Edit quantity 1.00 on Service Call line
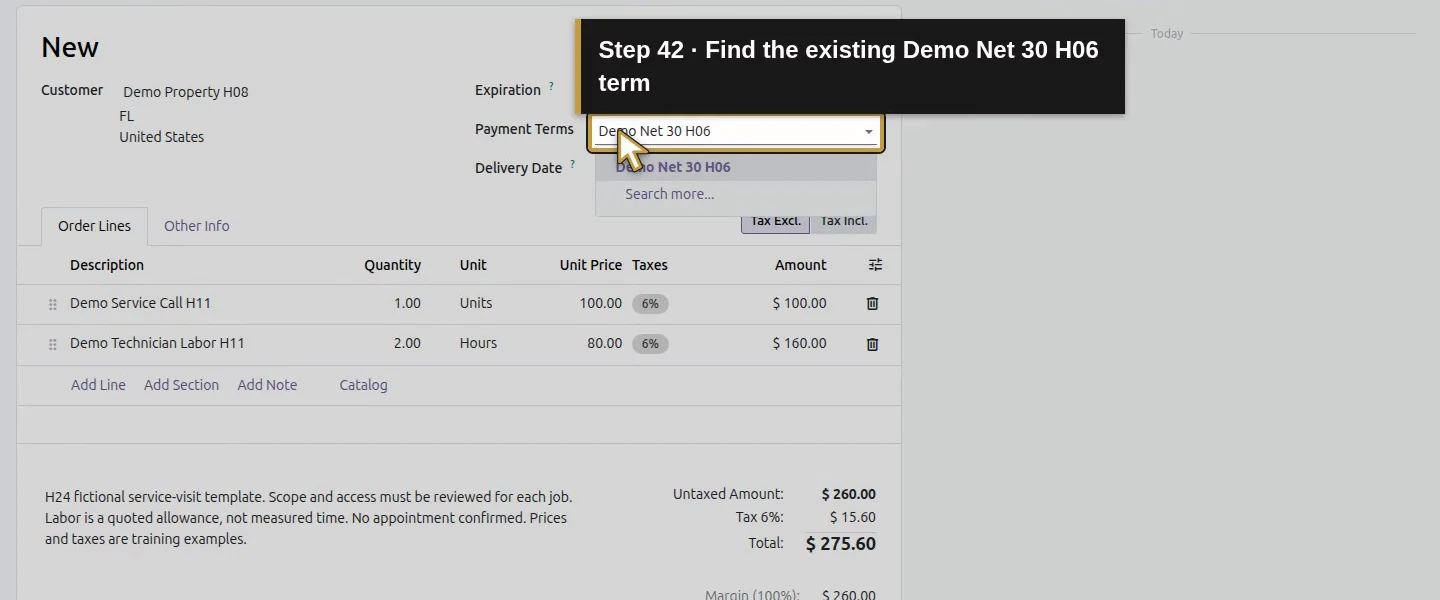1440x600 pixels. point(407,303)
